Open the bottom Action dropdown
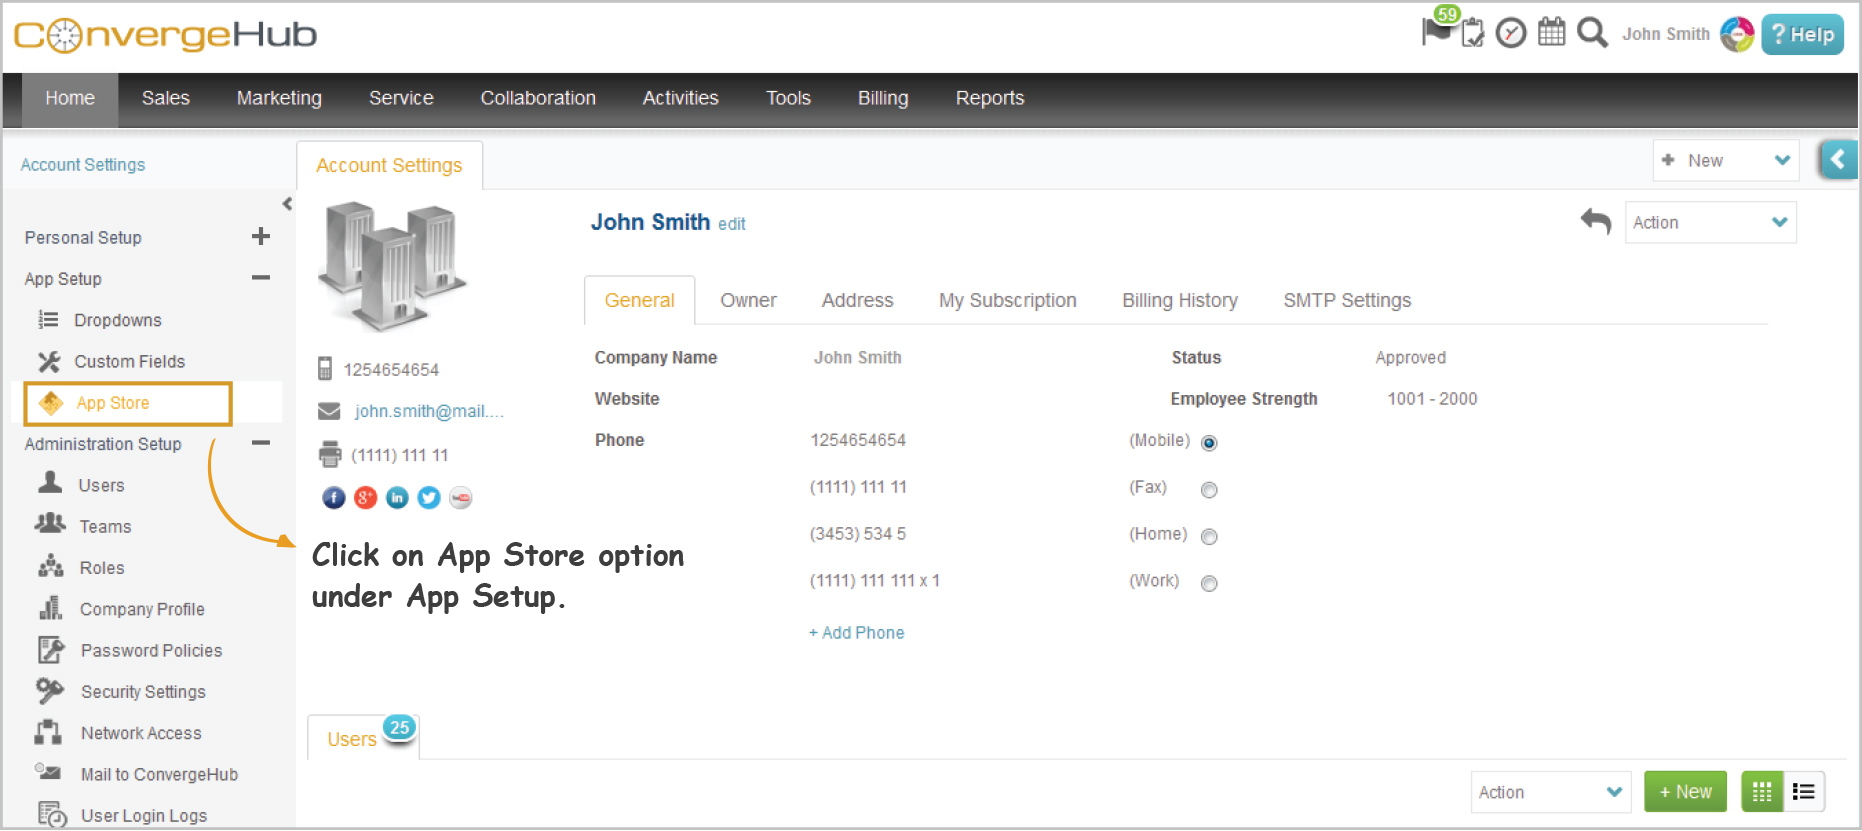 click(1550, 792)
